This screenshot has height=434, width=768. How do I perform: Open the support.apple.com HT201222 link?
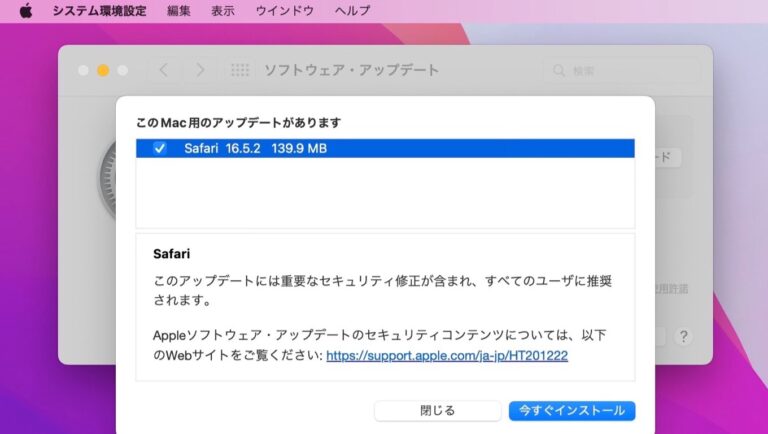point(447,356)
